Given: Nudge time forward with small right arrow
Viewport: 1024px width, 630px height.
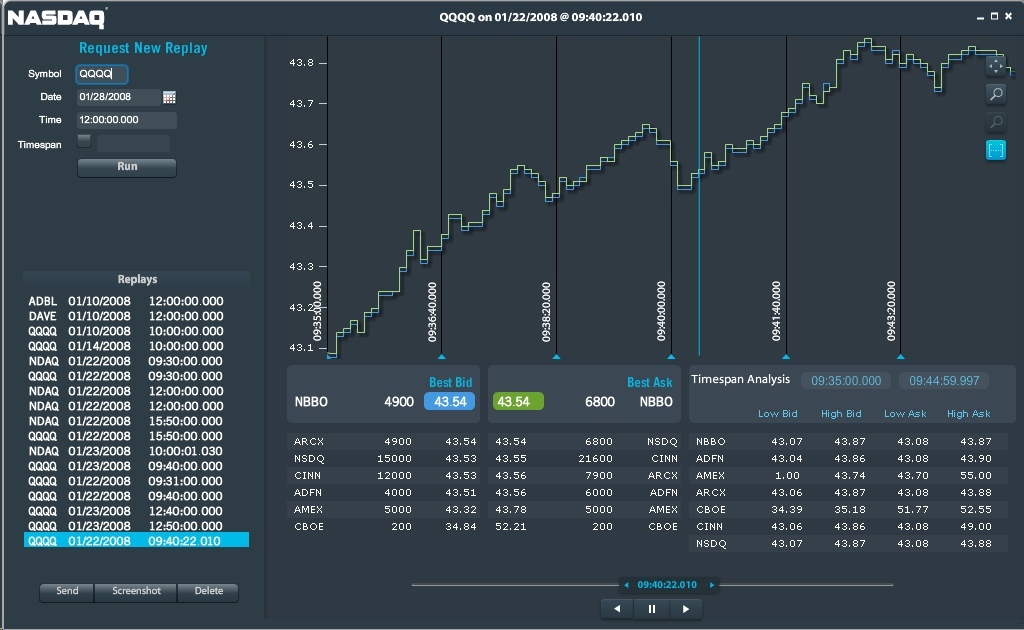Looking at the screenshot, I should coord(712,585).
